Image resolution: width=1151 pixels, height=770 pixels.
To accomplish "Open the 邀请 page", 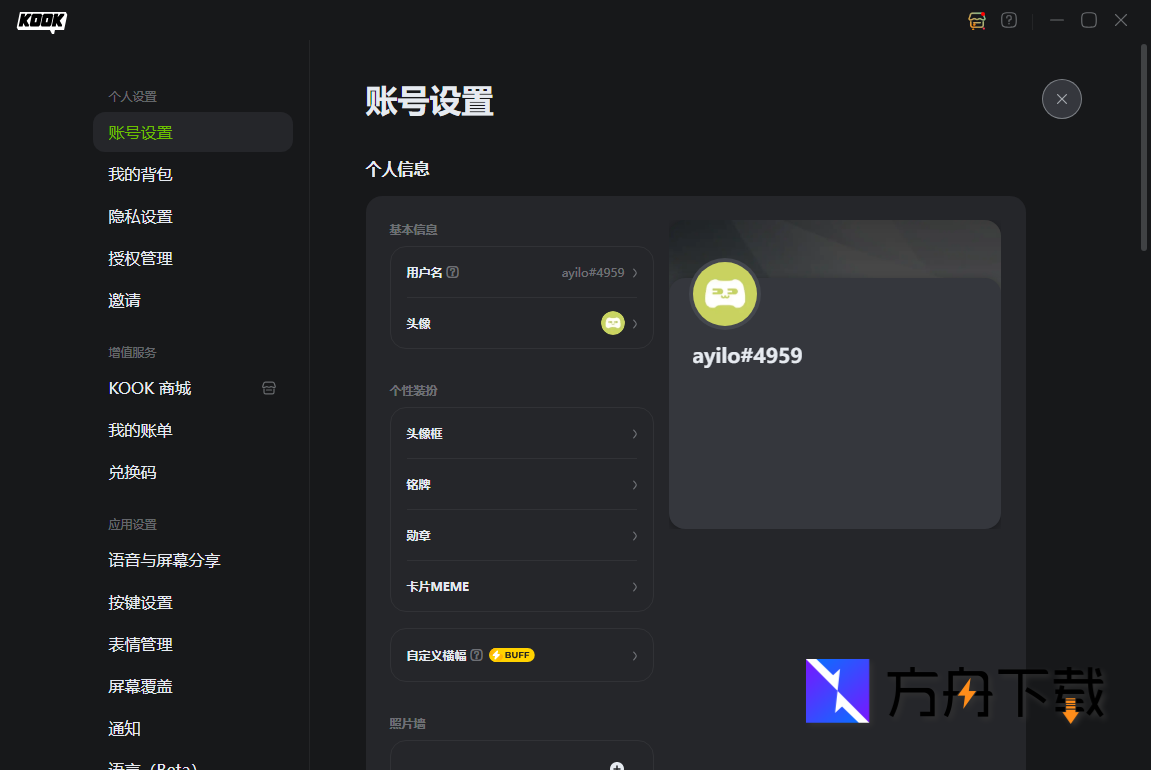I will click(124, 300).
